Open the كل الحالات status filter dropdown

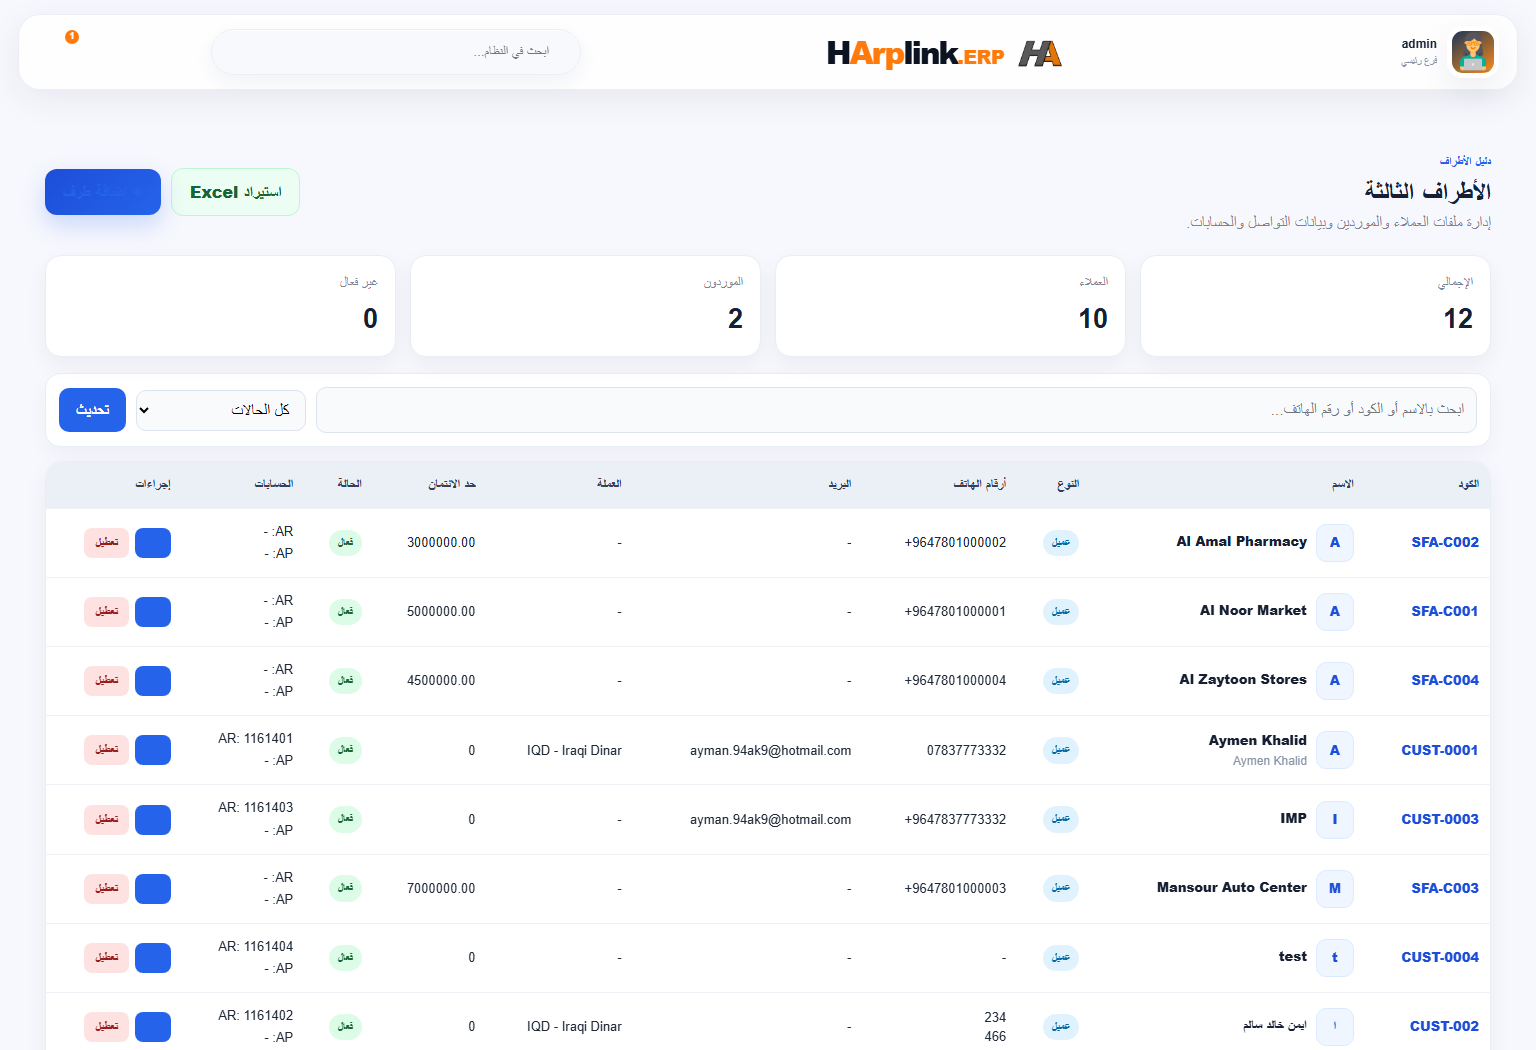221,410
